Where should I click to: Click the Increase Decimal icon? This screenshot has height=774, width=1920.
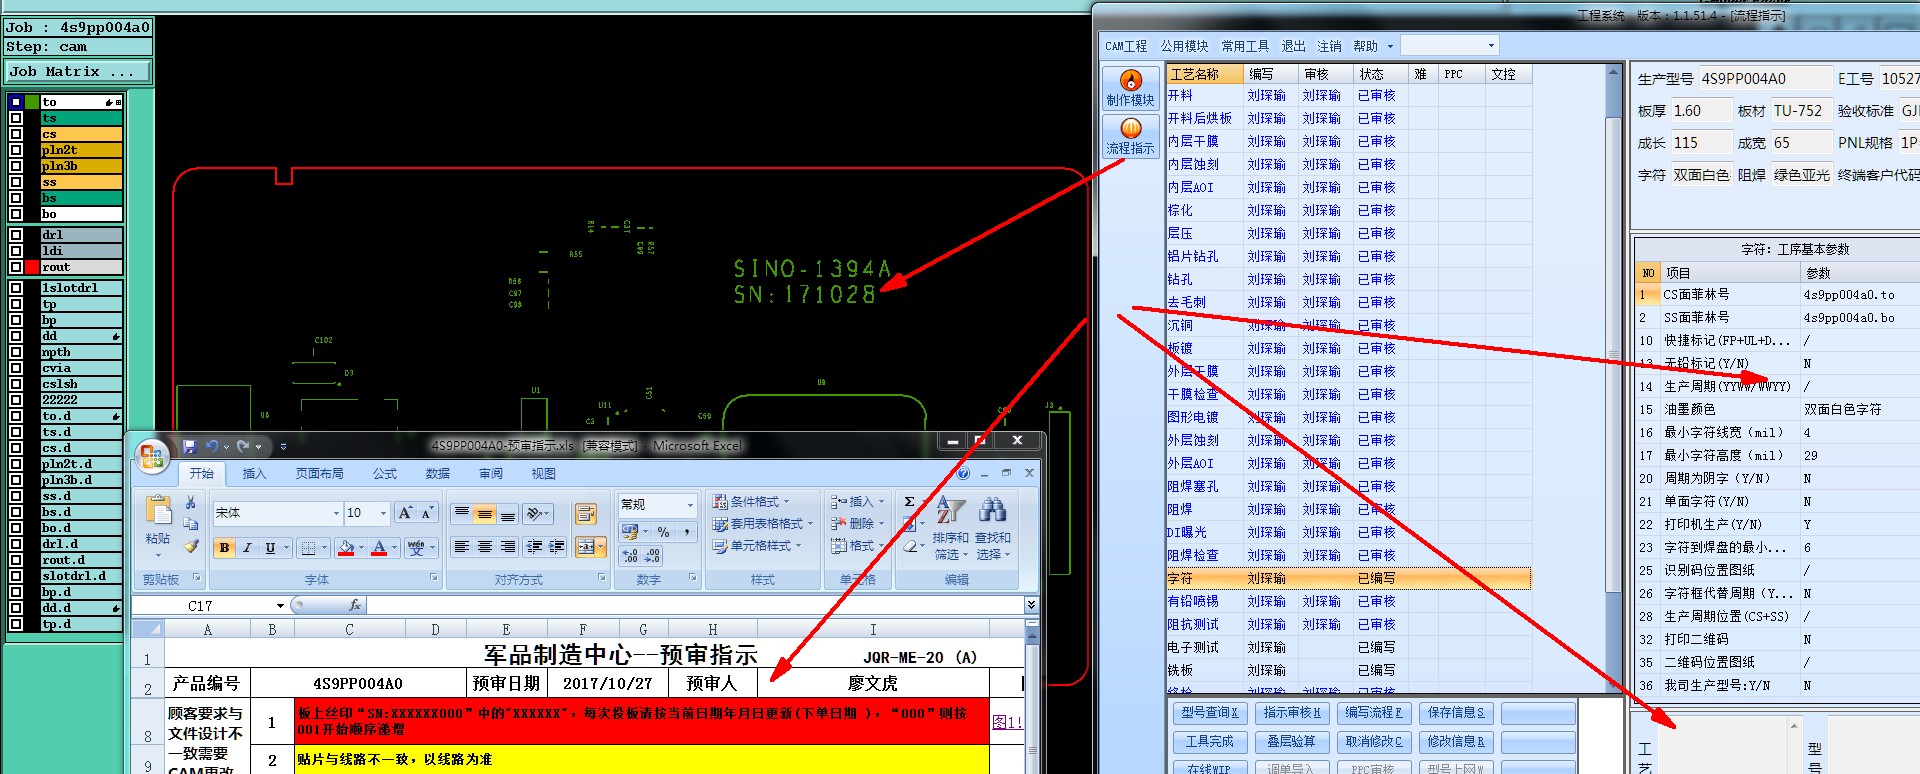click(631, 555)
